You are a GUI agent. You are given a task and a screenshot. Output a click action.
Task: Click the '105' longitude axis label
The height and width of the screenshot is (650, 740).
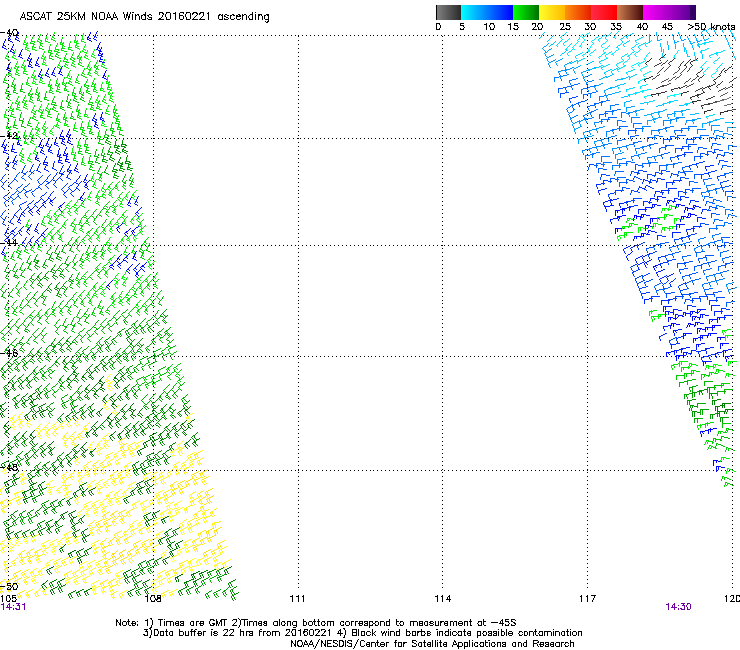8,599
